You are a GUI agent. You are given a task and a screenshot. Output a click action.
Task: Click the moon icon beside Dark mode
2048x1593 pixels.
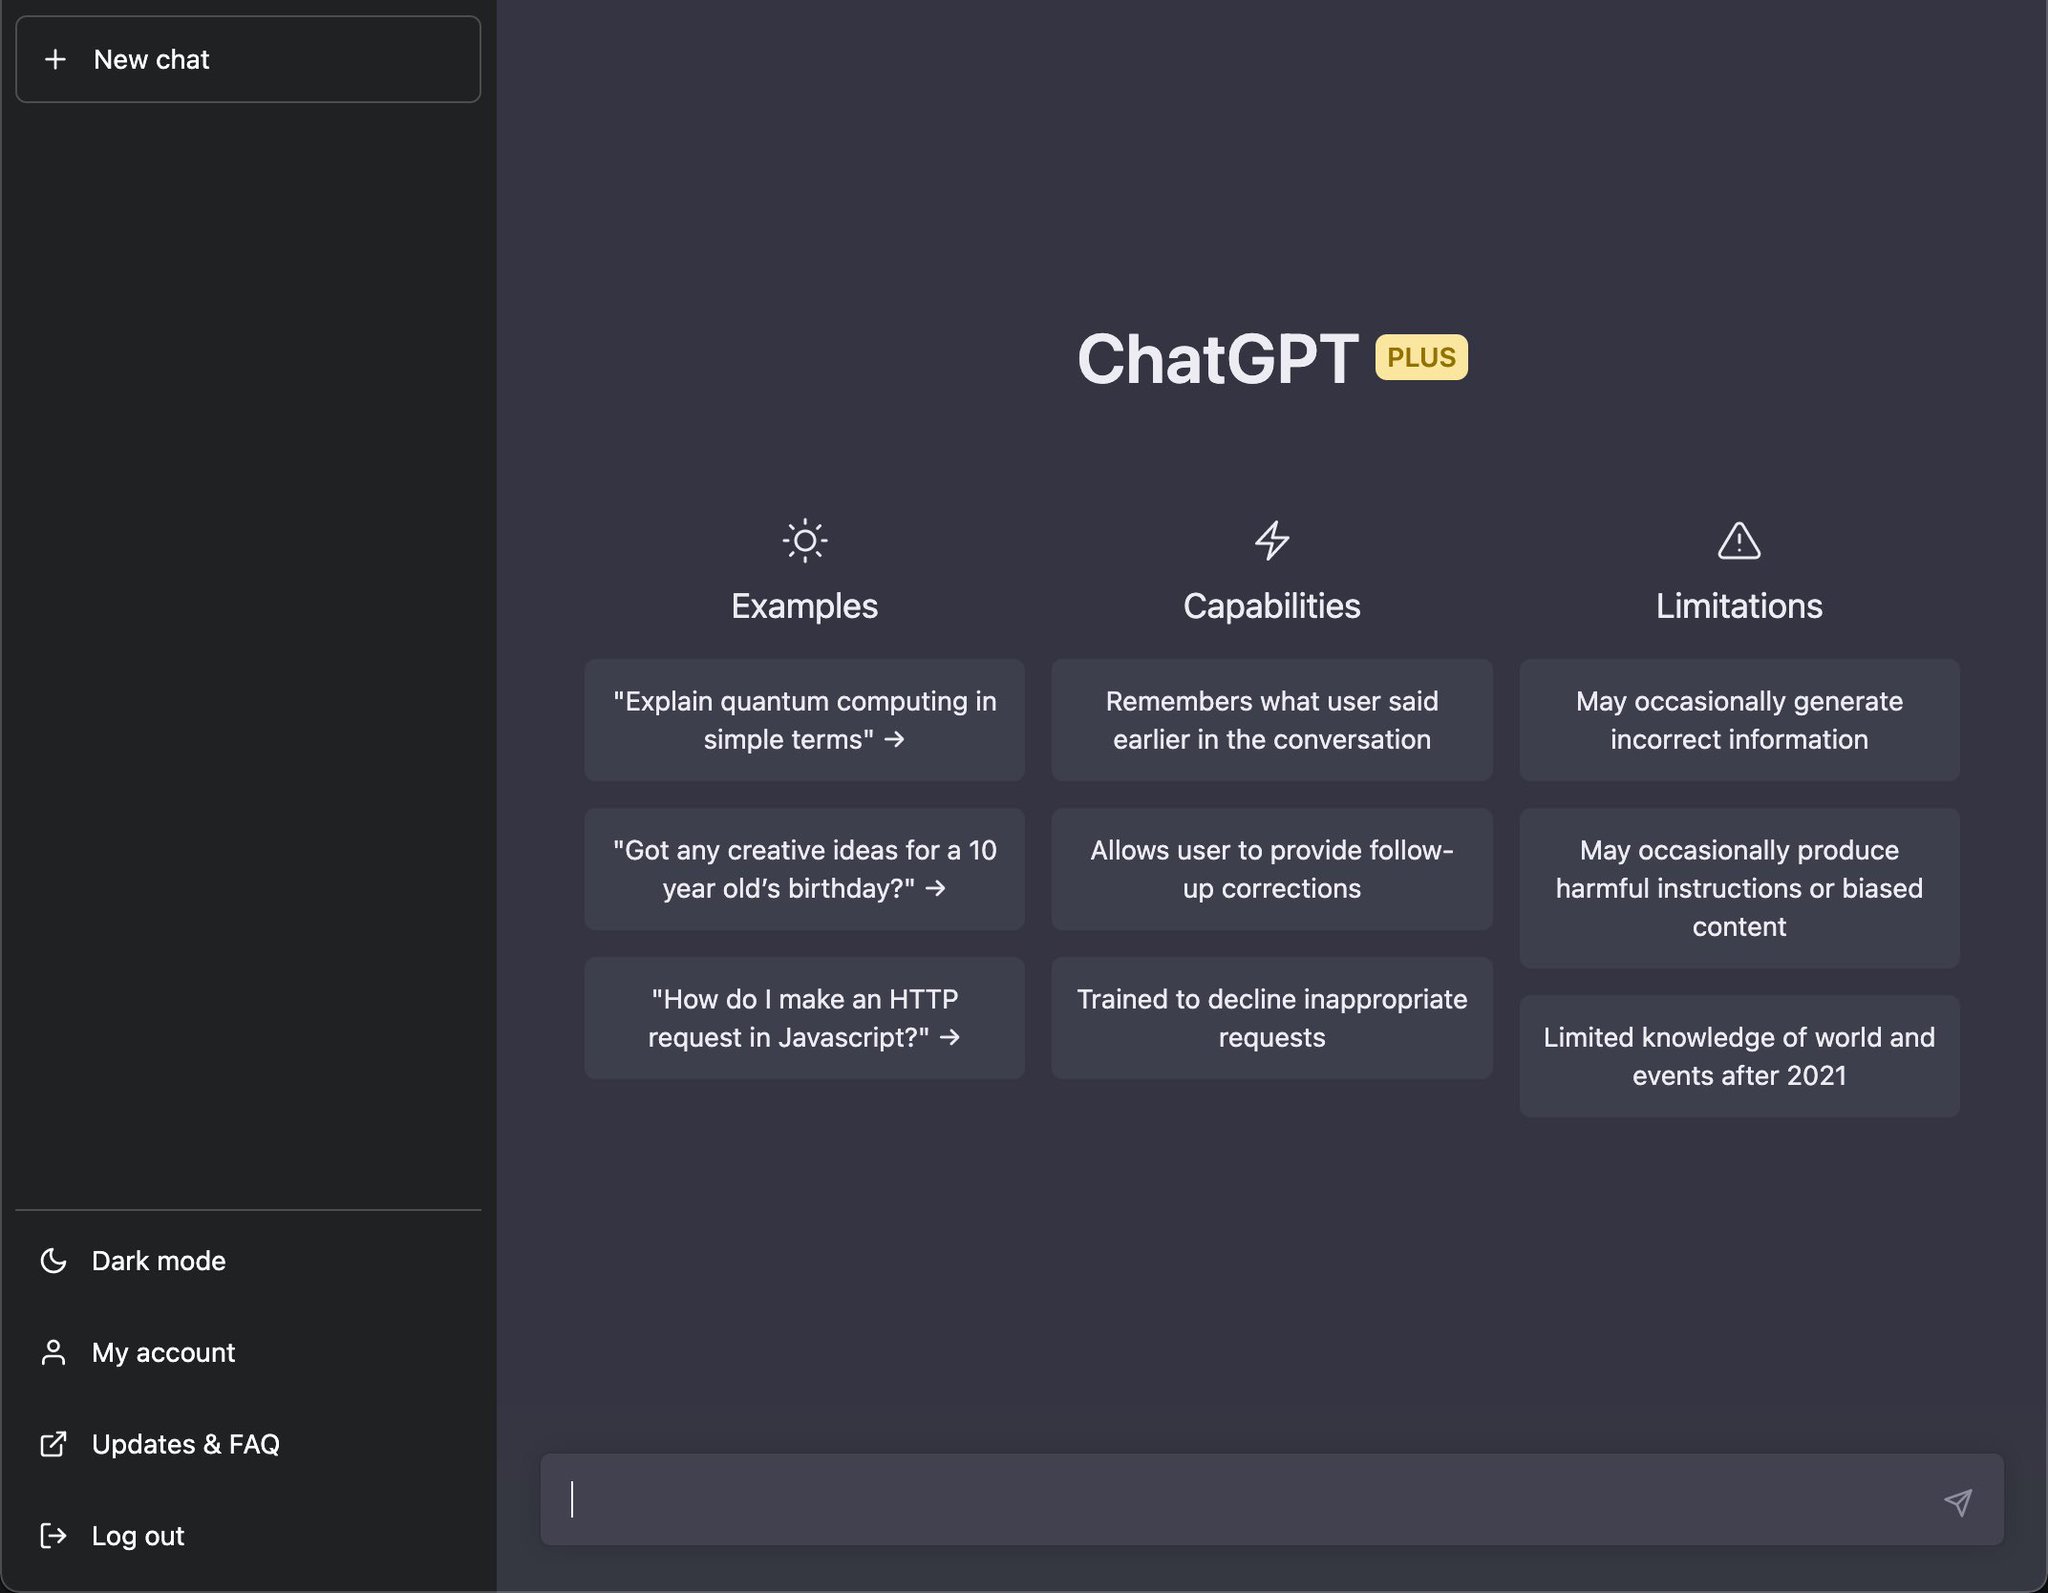[53, 1260]
